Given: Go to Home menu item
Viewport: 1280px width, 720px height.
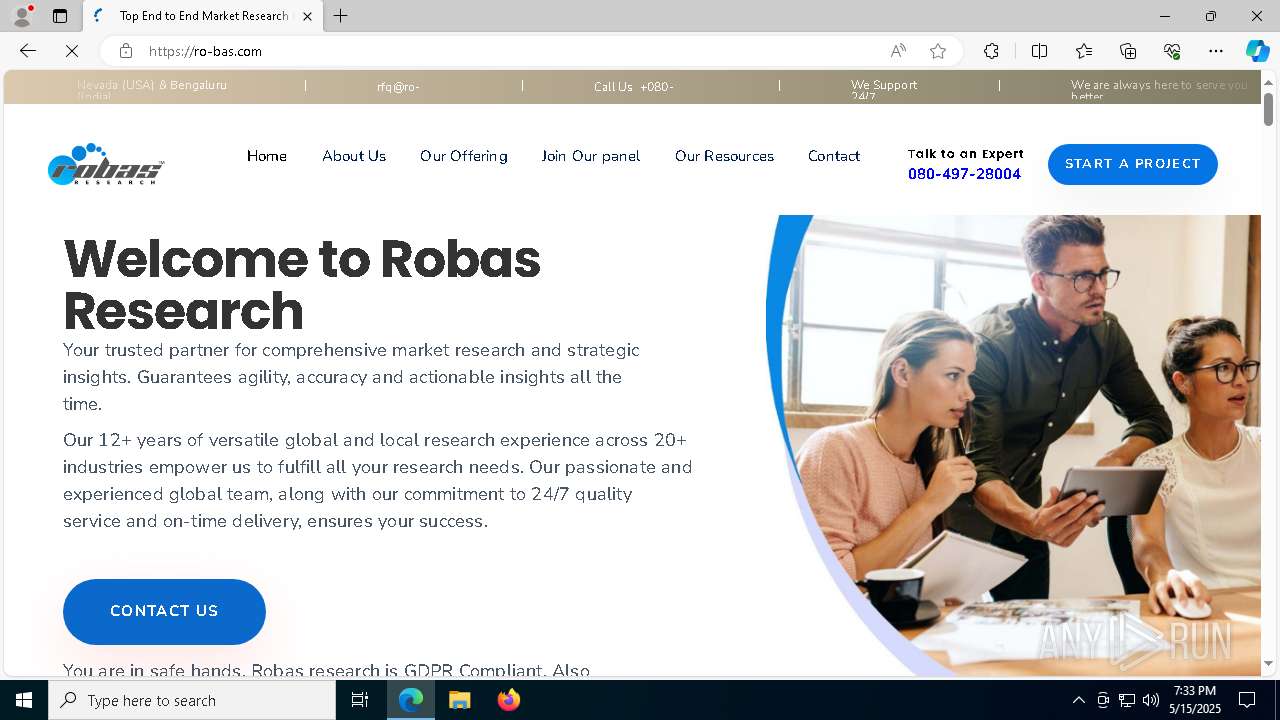Looking at the screenshot, I should click(267, 156).
